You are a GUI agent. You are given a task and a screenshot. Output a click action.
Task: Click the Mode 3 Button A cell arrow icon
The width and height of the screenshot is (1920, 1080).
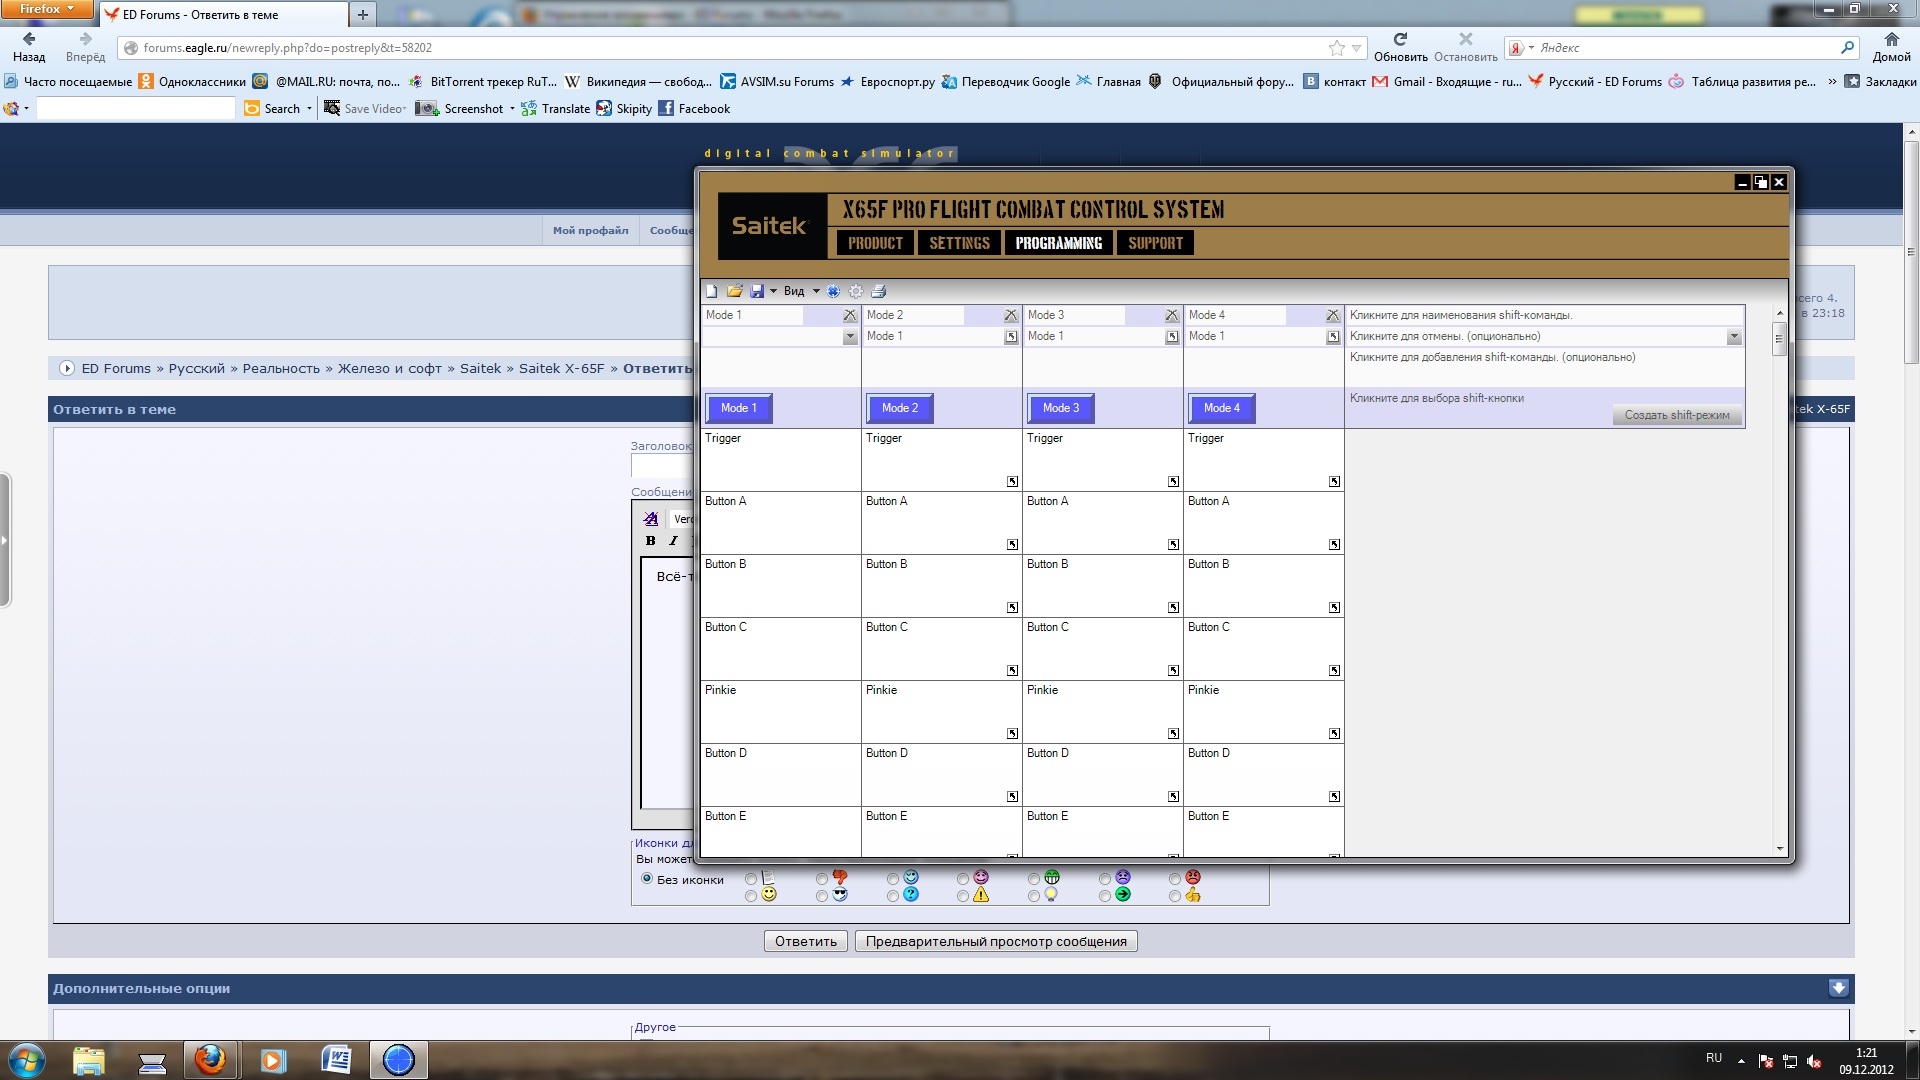point(1173,545)
